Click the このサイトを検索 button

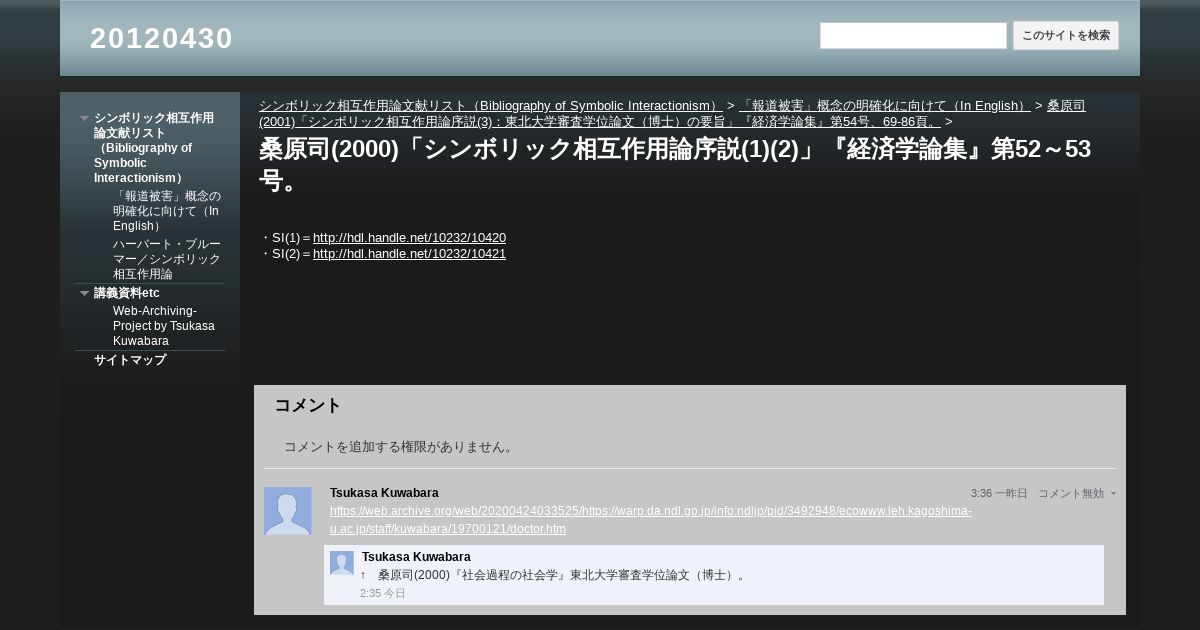click(1066, 36)
